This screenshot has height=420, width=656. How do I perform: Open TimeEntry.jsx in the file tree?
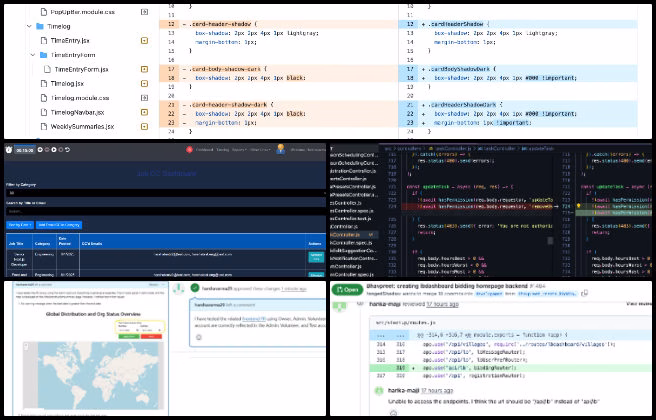click(70, 41)
